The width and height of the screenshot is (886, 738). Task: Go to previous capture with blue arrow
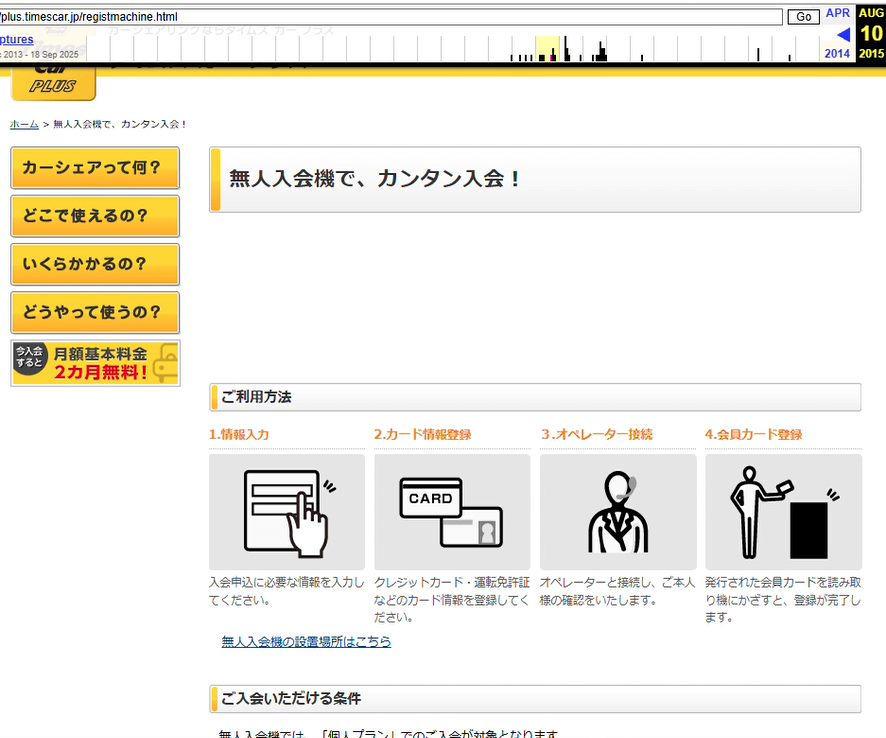pos(843,35)
